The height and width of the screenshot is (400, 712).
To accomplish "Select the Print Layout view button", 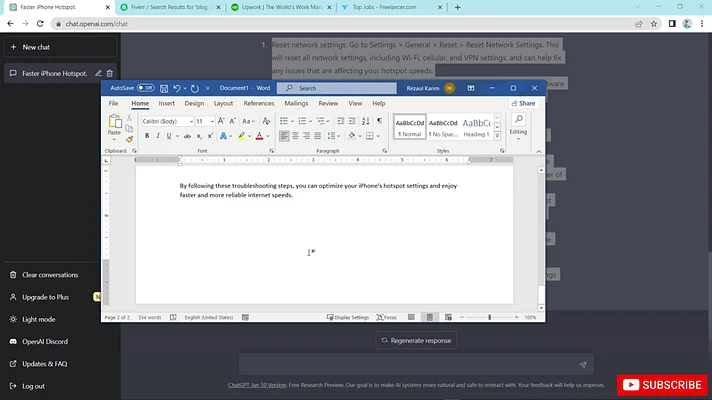I will click(430, 317).
